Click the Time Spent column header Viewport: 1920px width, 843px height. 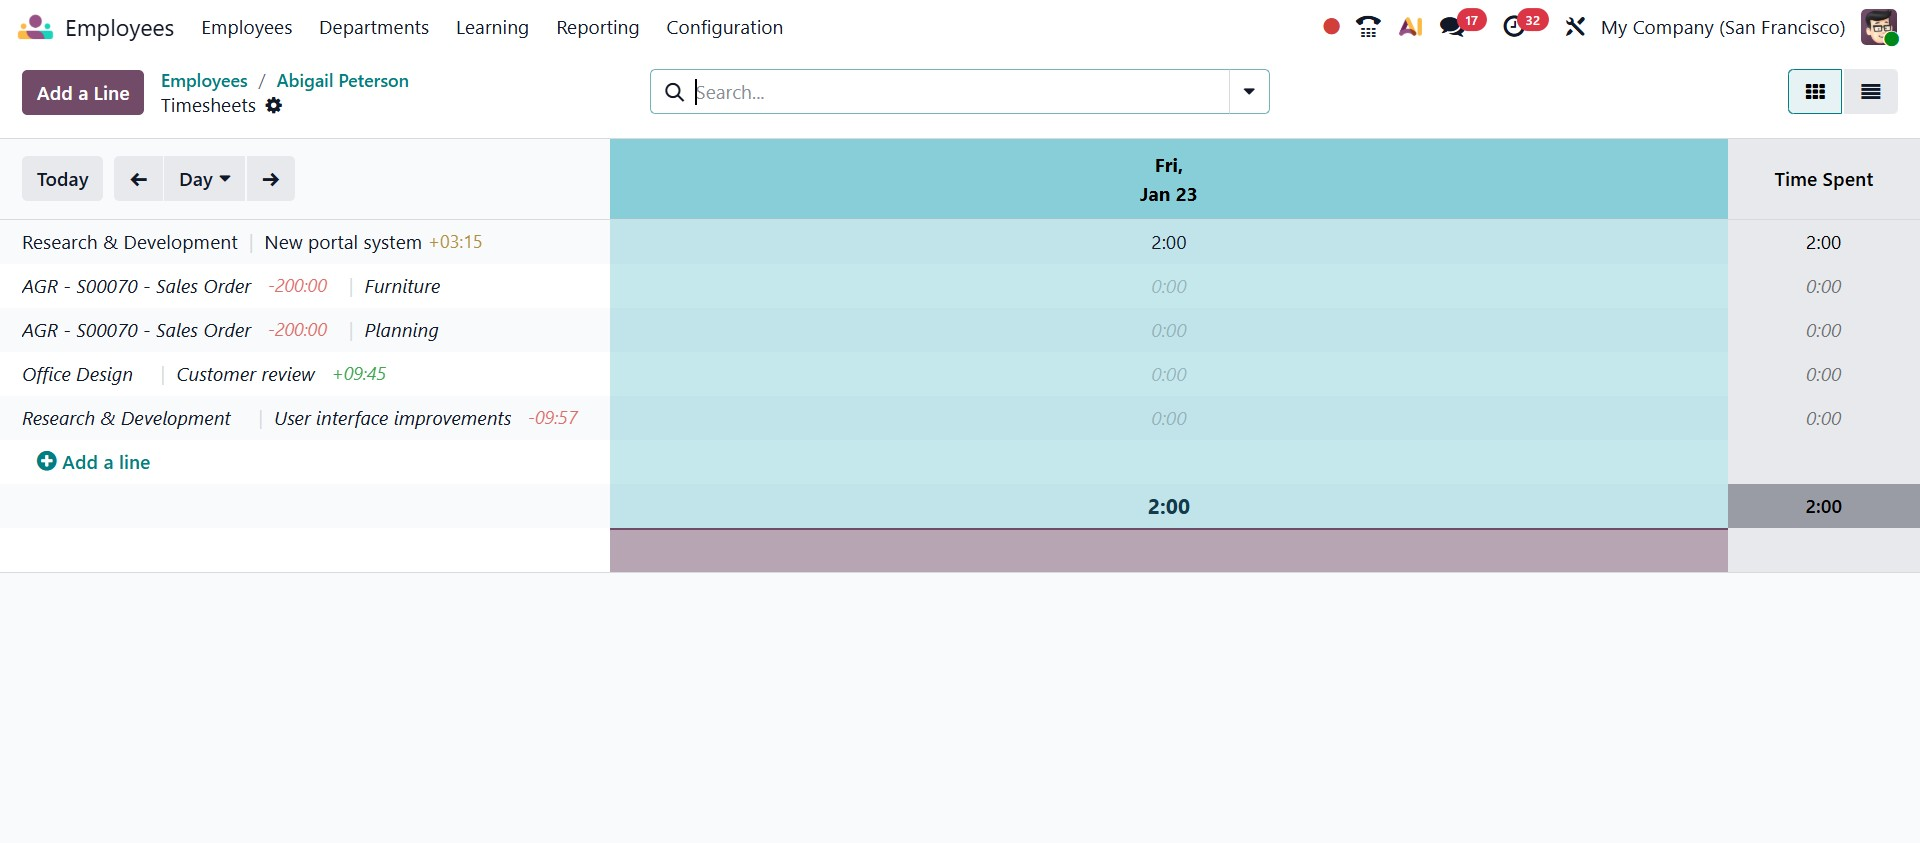coord(1824,180)
